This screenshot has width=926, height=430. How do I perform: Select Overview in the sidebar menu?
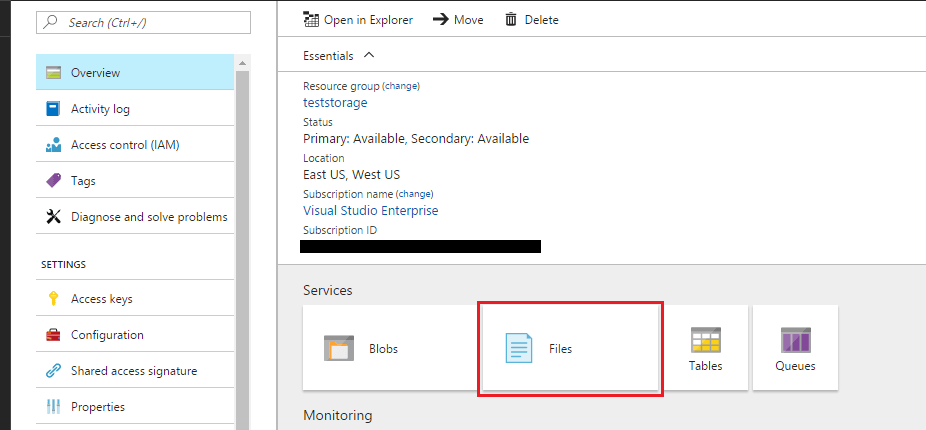coord(135,73)
